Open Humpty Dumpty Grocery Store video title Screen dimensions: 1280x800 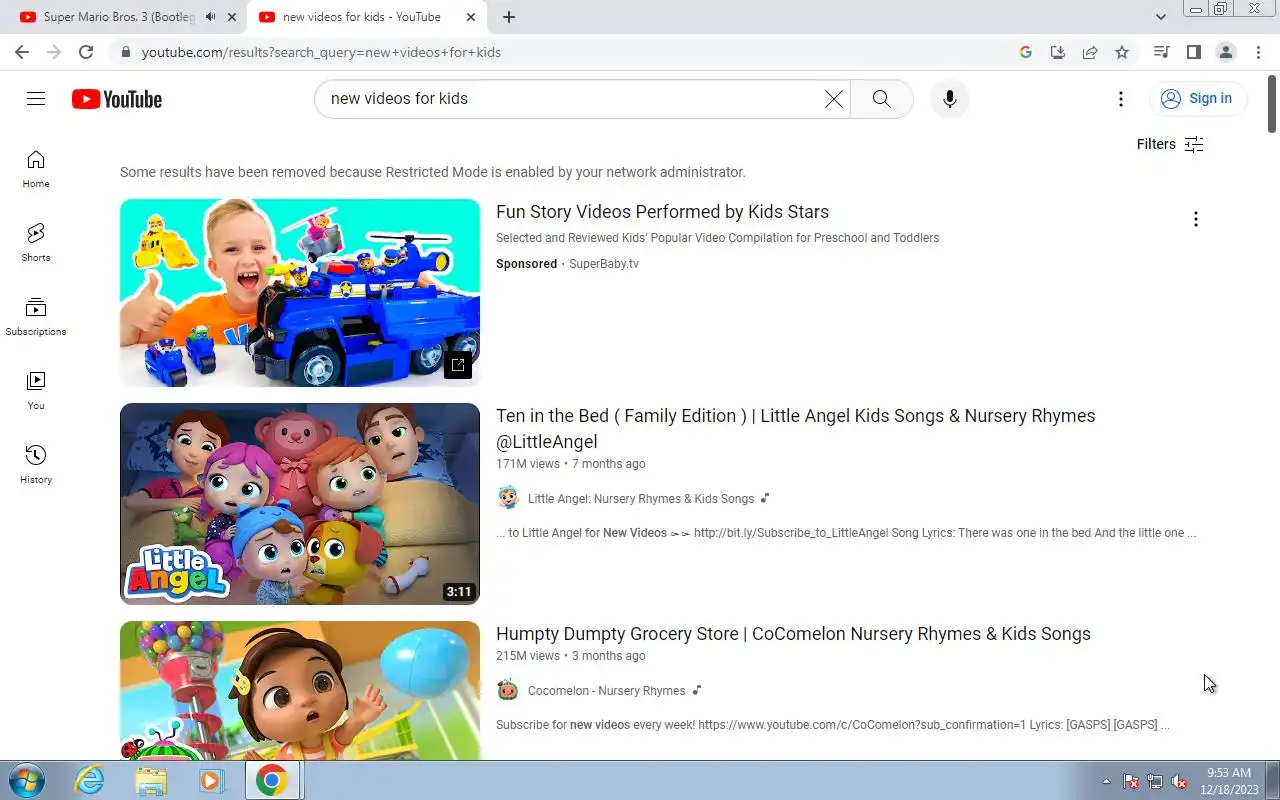793,634
